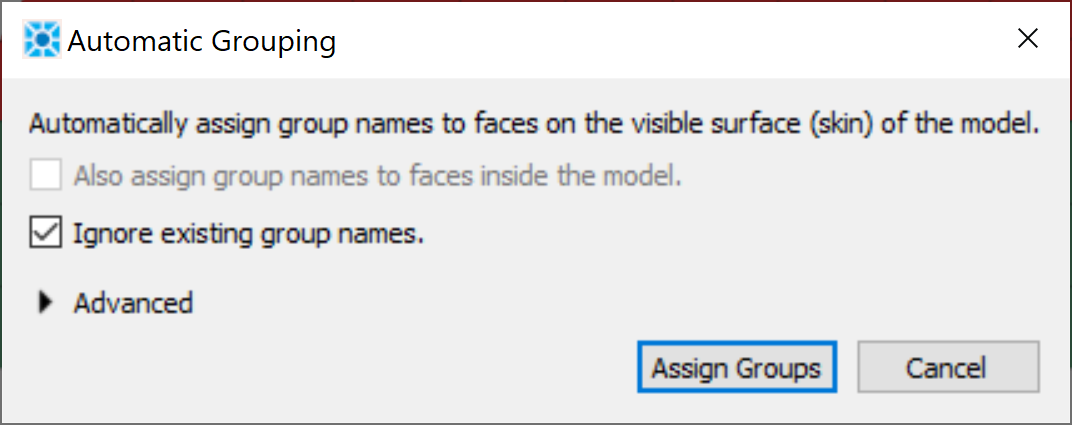Toggle the Ignore existing group names checkbox
The height and width of the screenshot is (425, 1072).
46,234
